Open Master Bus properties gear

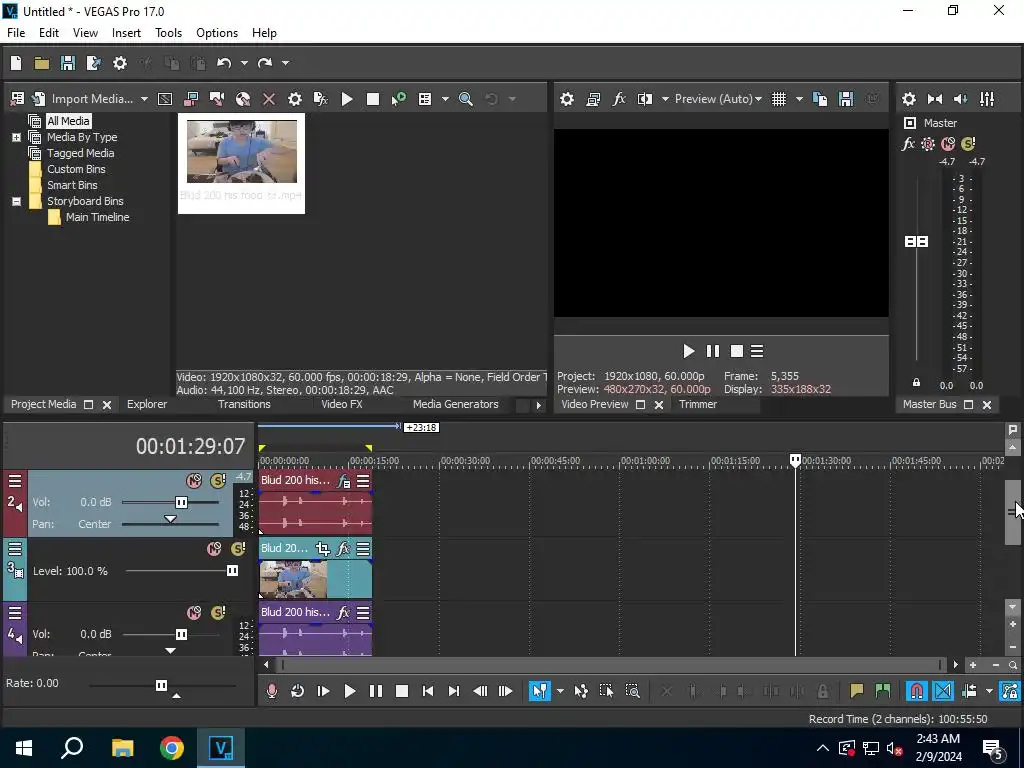(908, 99)
